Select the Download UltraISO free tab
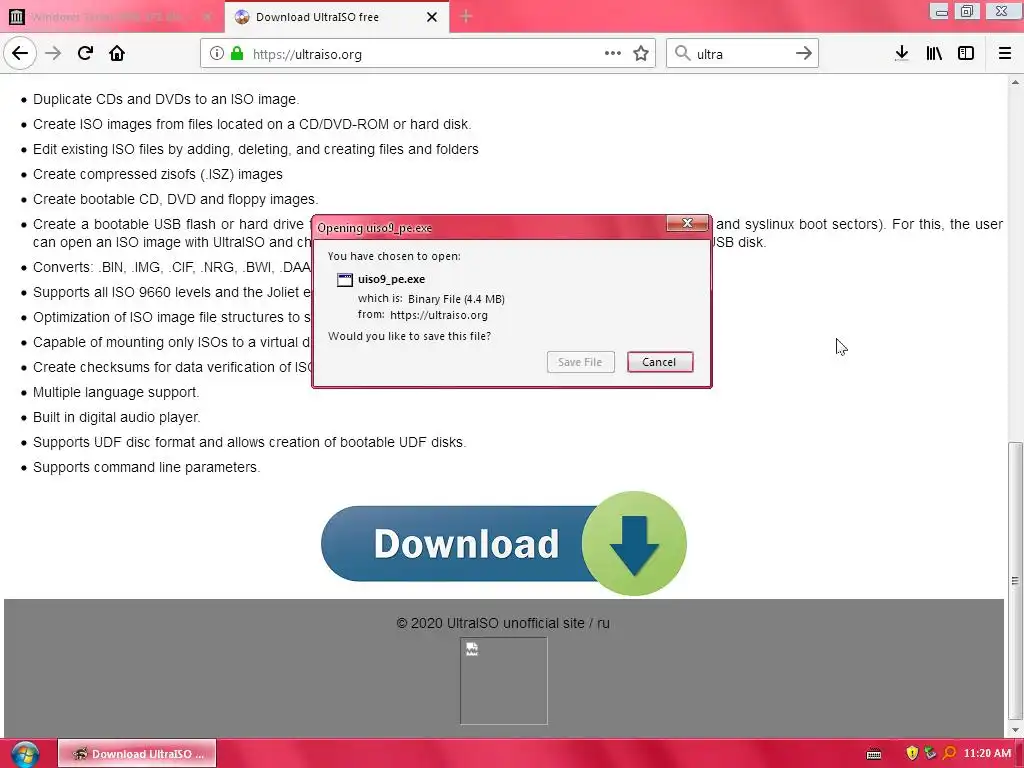The image size is (1024, 768). [337, 17]
